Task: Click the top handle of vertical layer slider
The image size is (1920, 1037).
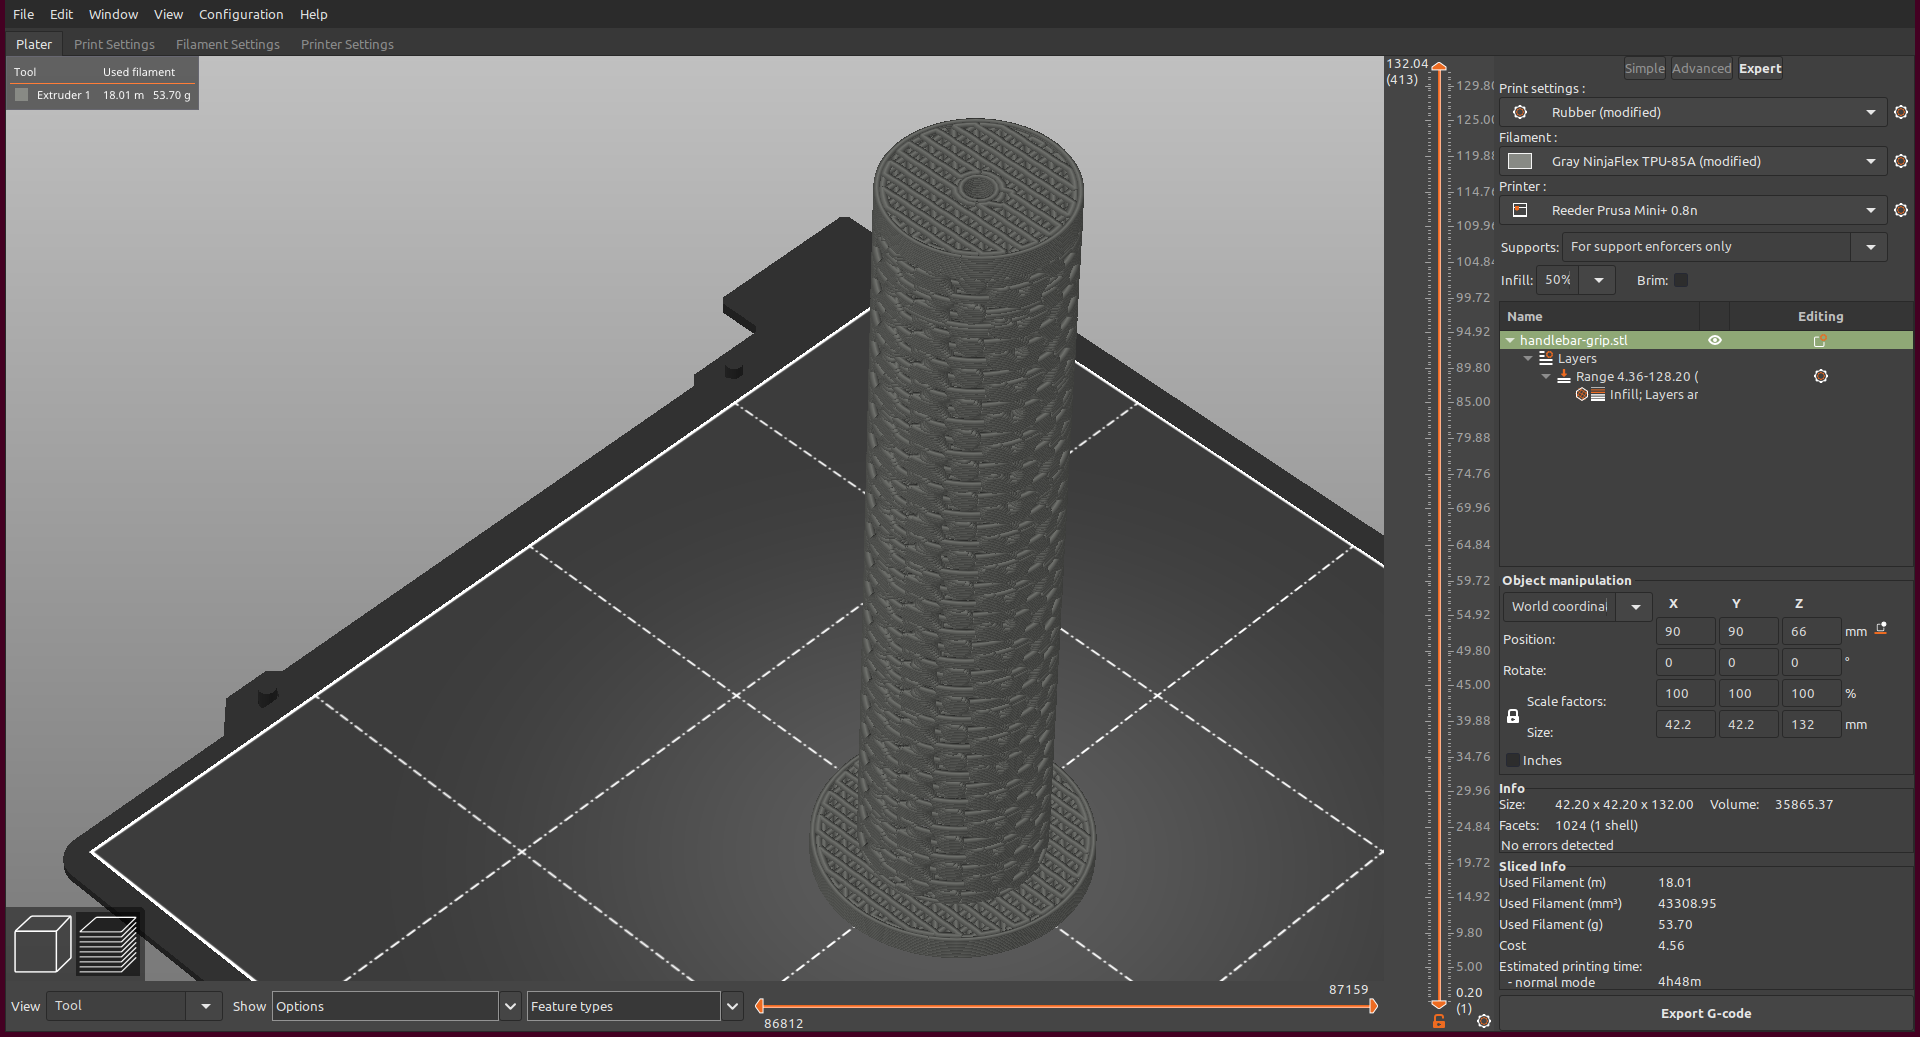Action: (x=1439, y=67)
